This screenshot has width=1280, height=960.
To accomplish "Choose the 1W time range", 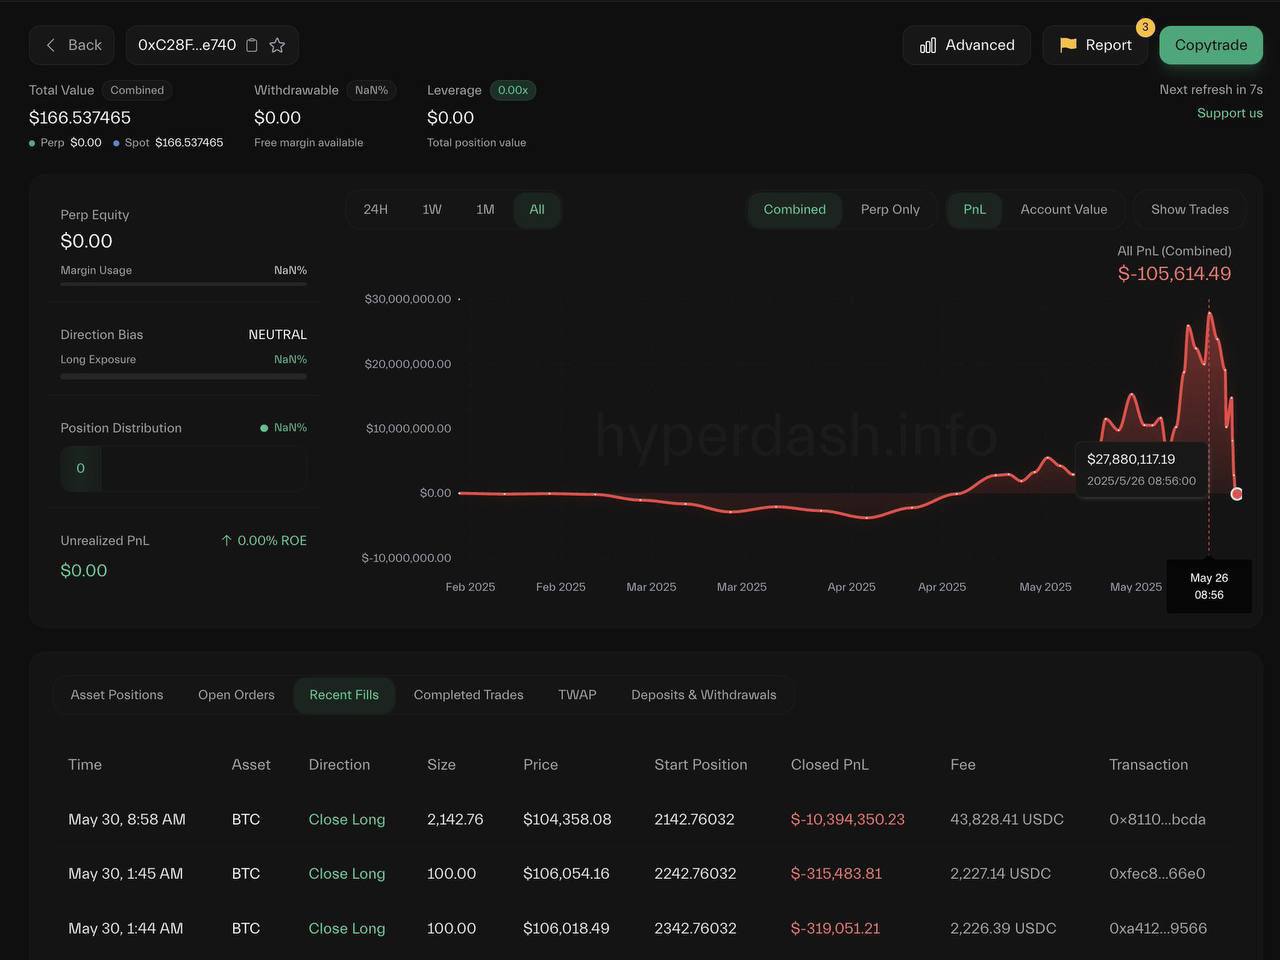I will coord(432,209).
